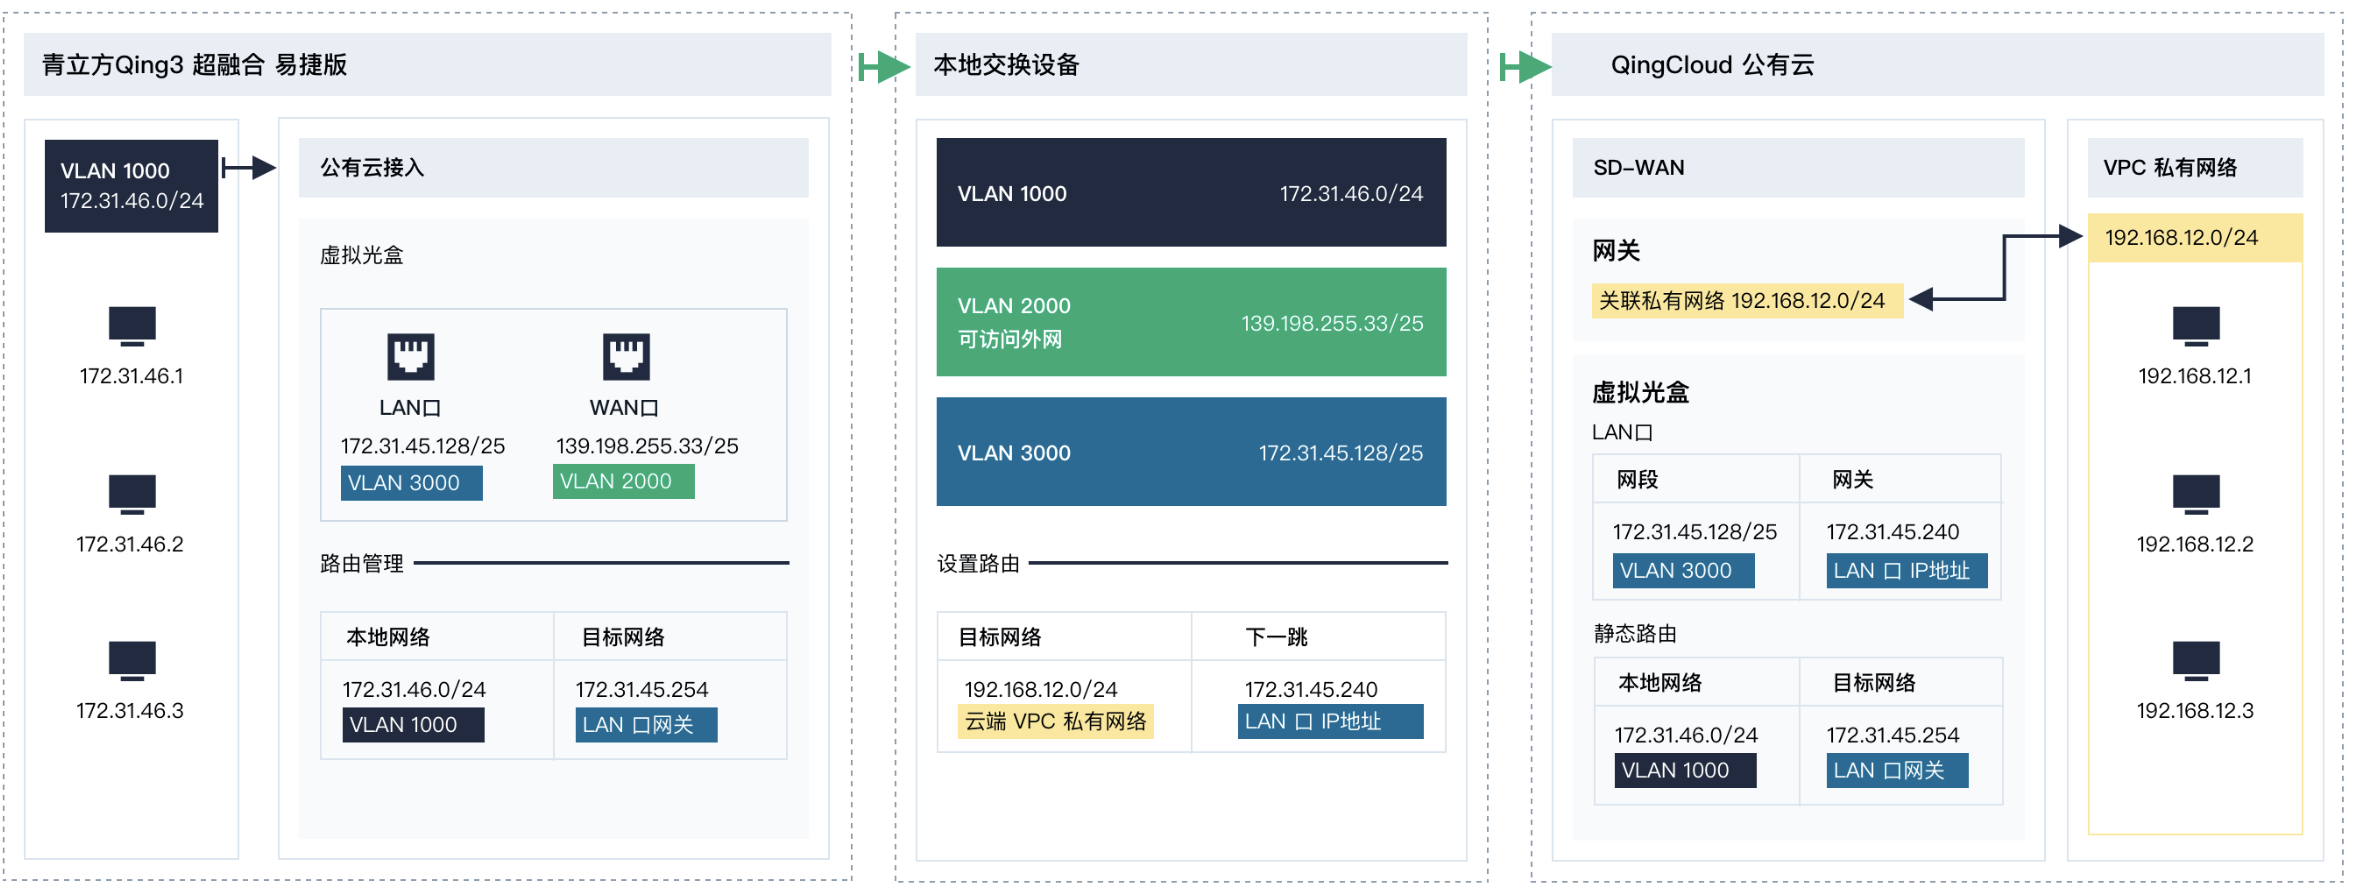Click the VPC host icon above 192.168.12.1
This screenshot has width=2354, height=890.
tap(2196, 326)
